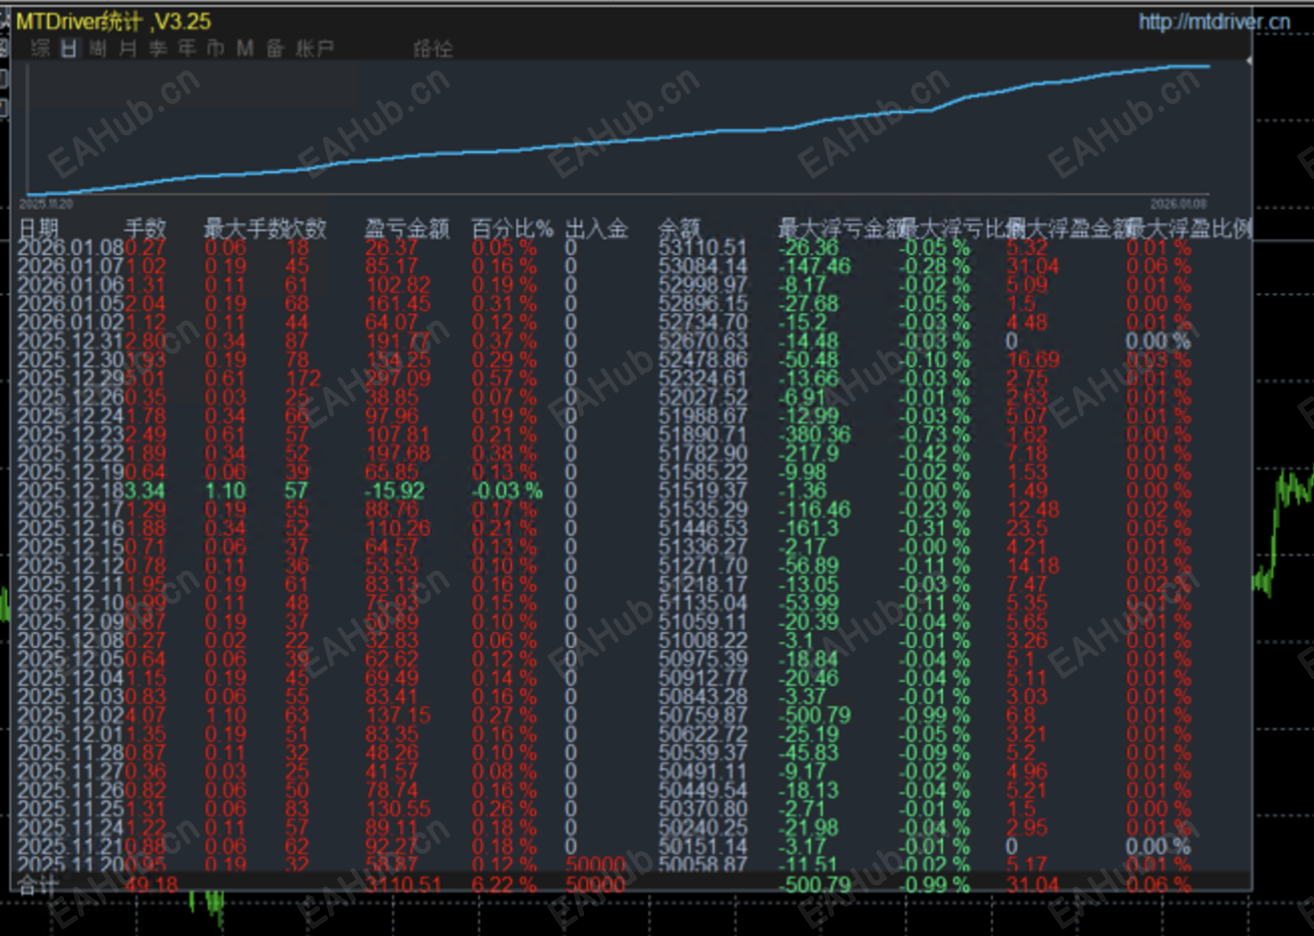1314x936 pixels.
Task: Select the 2026.01.08 date row
Action: point(71,248)
